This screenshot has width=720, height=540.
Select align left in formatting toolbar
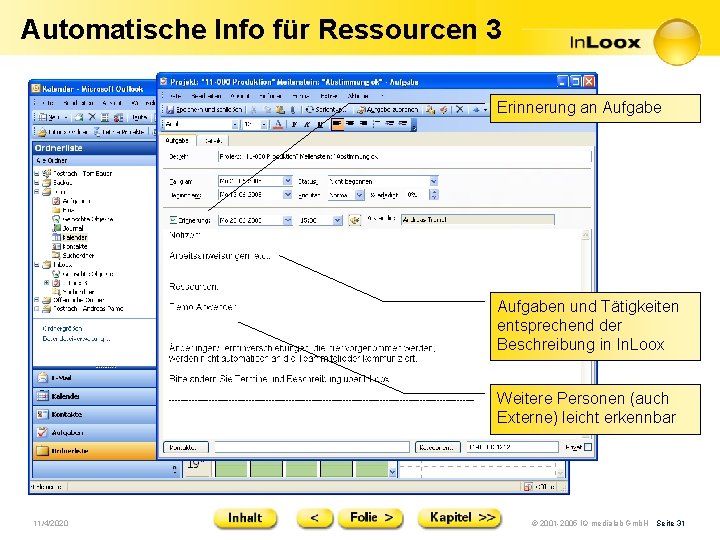point(337,124)
